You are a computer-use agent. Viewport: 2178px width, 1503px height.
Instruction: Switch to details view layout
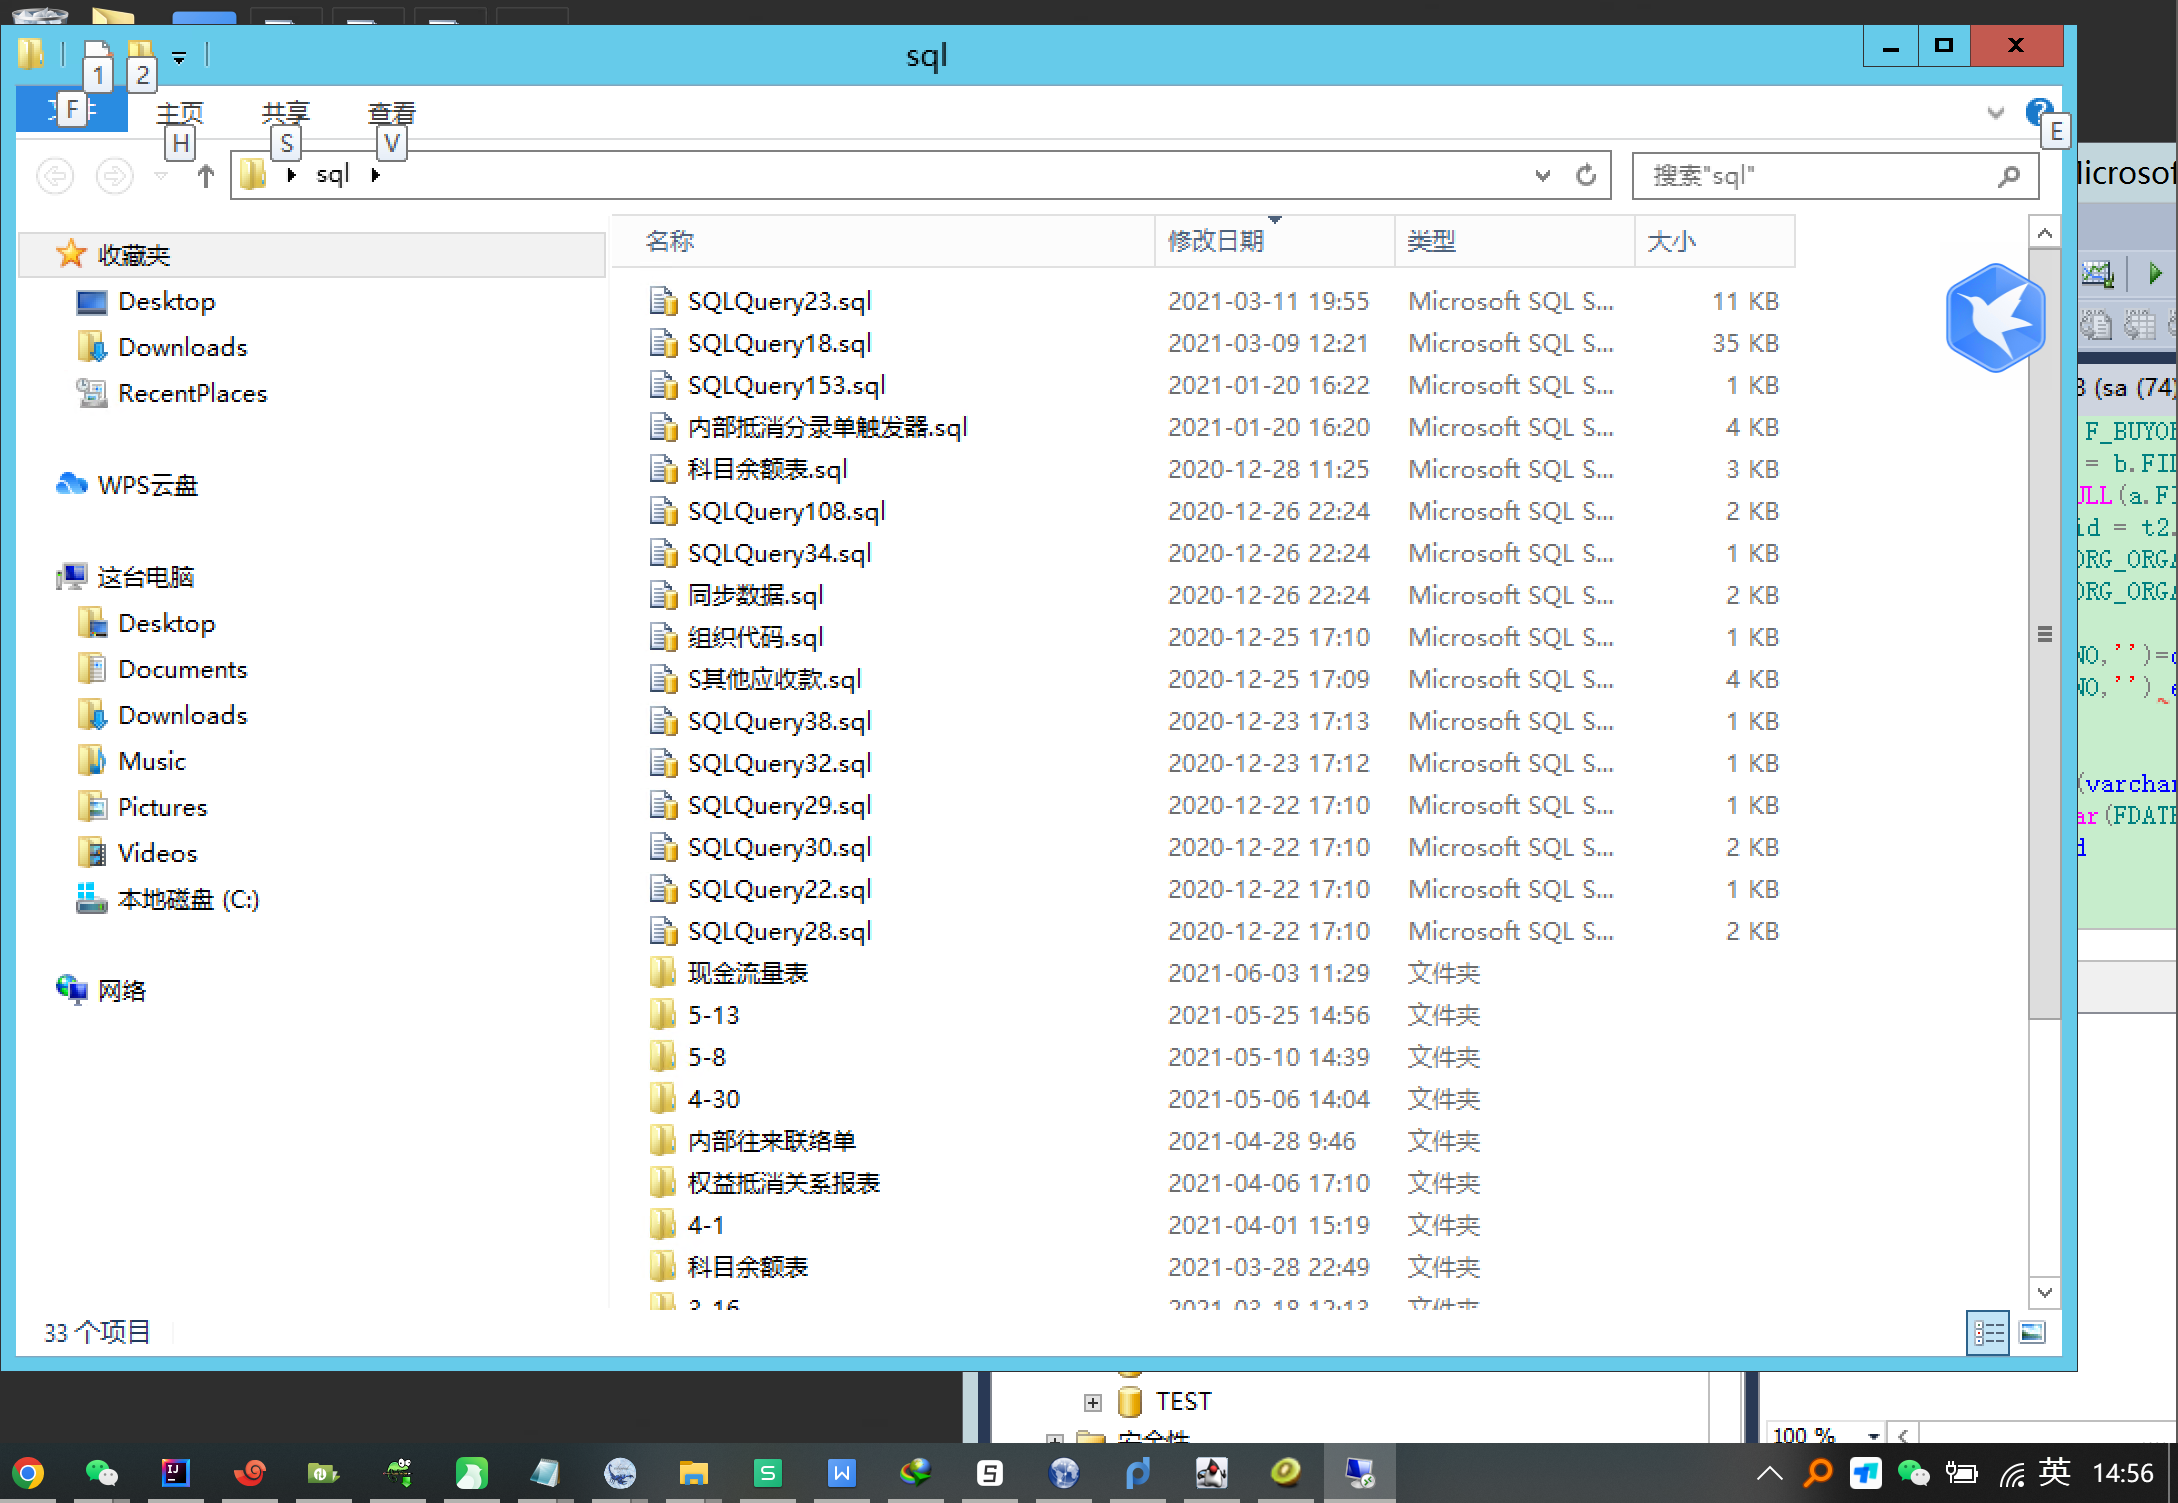point(1987,1332)
